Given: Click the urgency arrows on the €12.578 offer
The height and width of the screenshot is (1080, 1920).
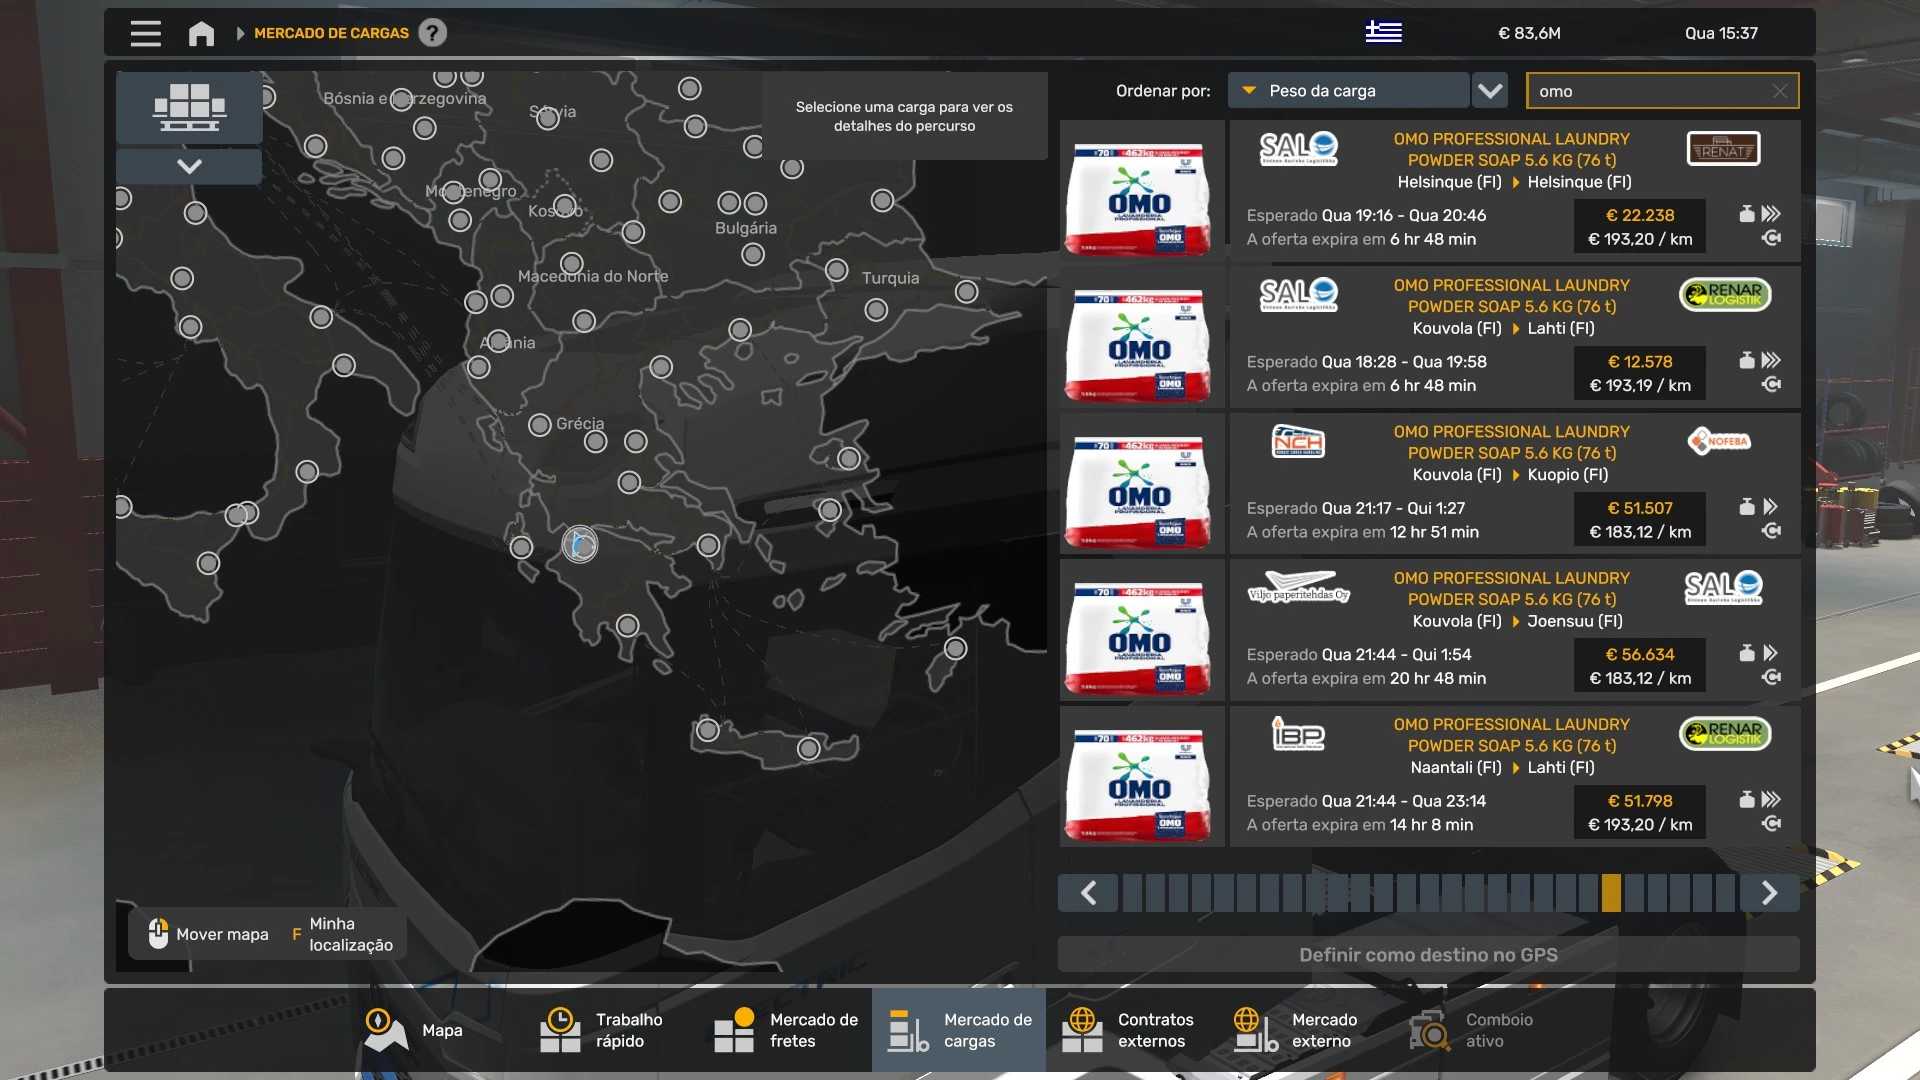Looking at the screenshot, I should coord(1771,360).
